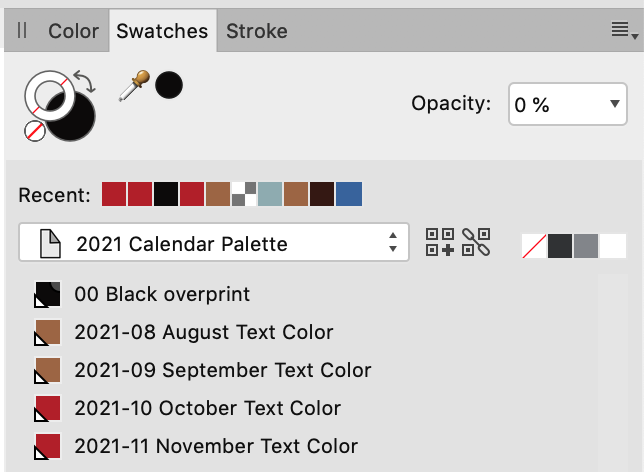This screenshot has width=644, height=472.
Task: Click the palette selector stepper arrows
Action: (393, 242)
